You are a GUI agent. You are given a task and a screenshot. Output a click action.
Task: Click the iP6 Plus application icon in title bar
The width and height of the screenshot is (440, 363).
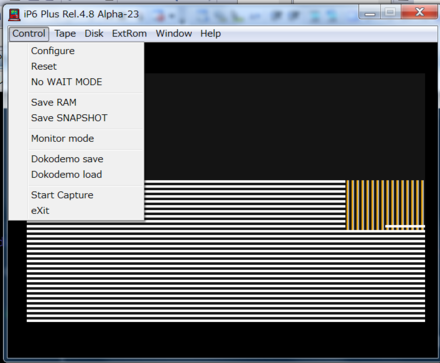point(14,14)
